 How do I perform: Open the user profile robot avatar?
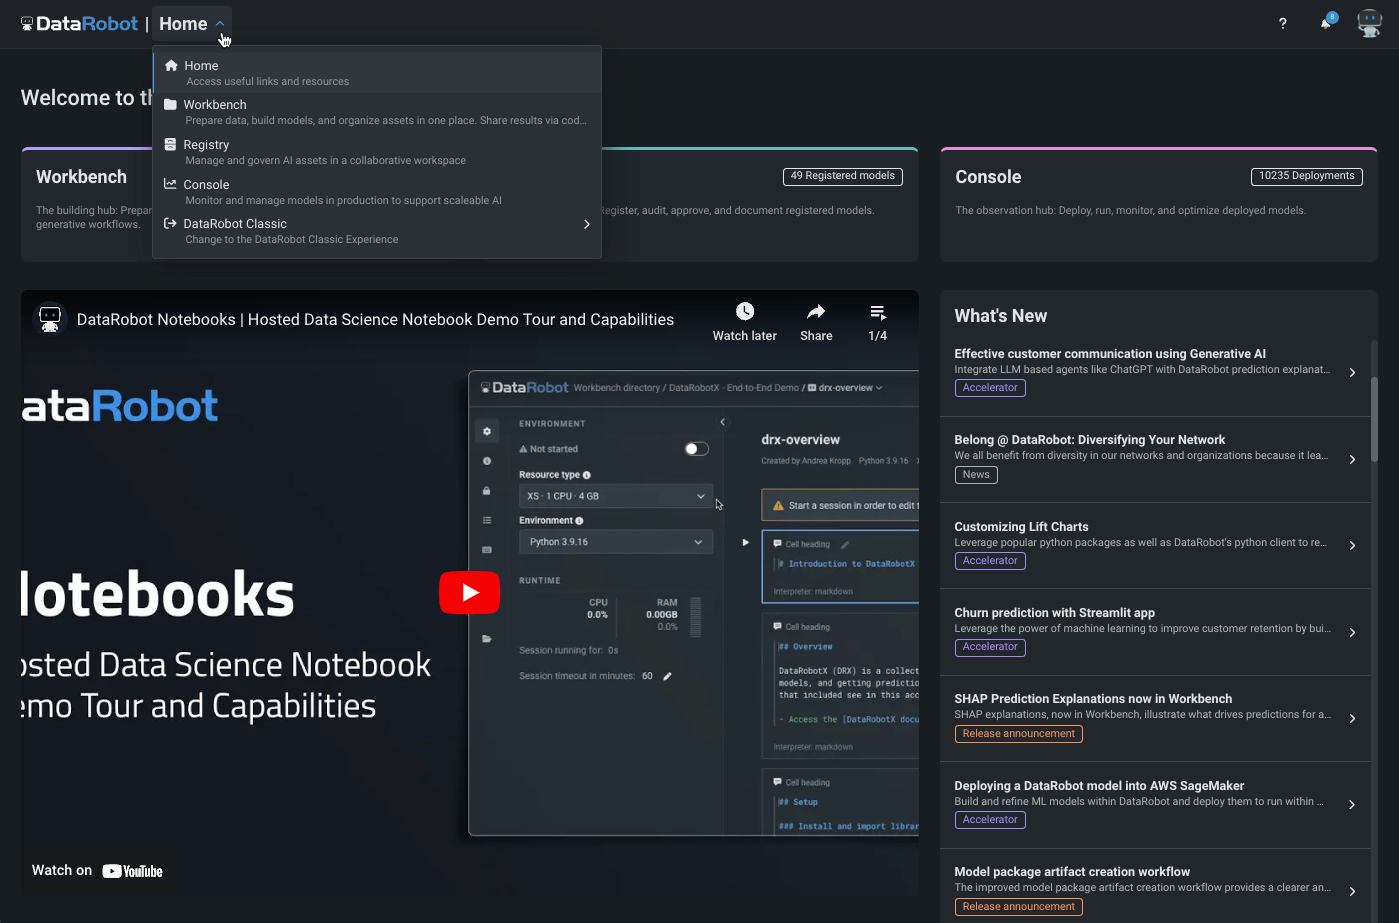click(x=1369, y=23)
